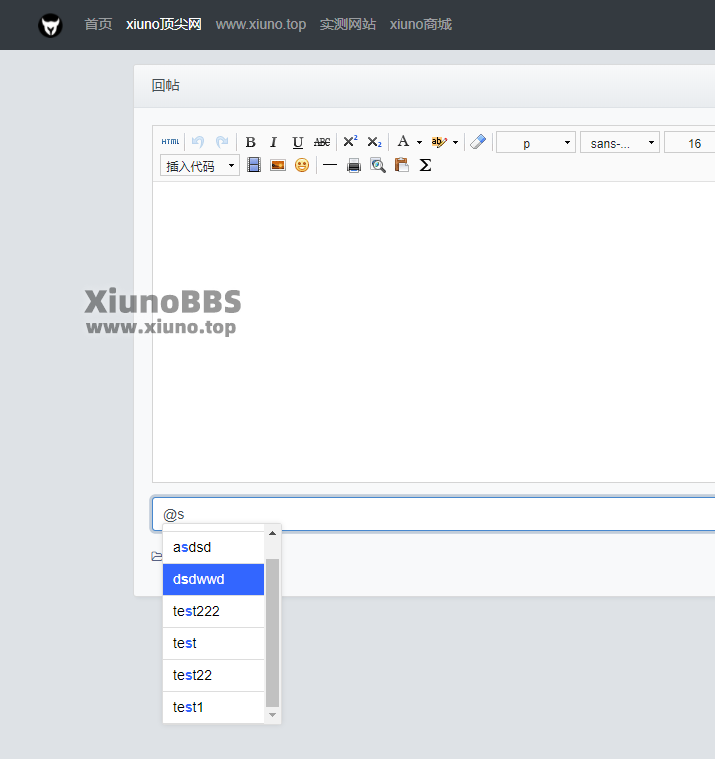Open the highlight color dropdown arrow

(x=456, y=142)
